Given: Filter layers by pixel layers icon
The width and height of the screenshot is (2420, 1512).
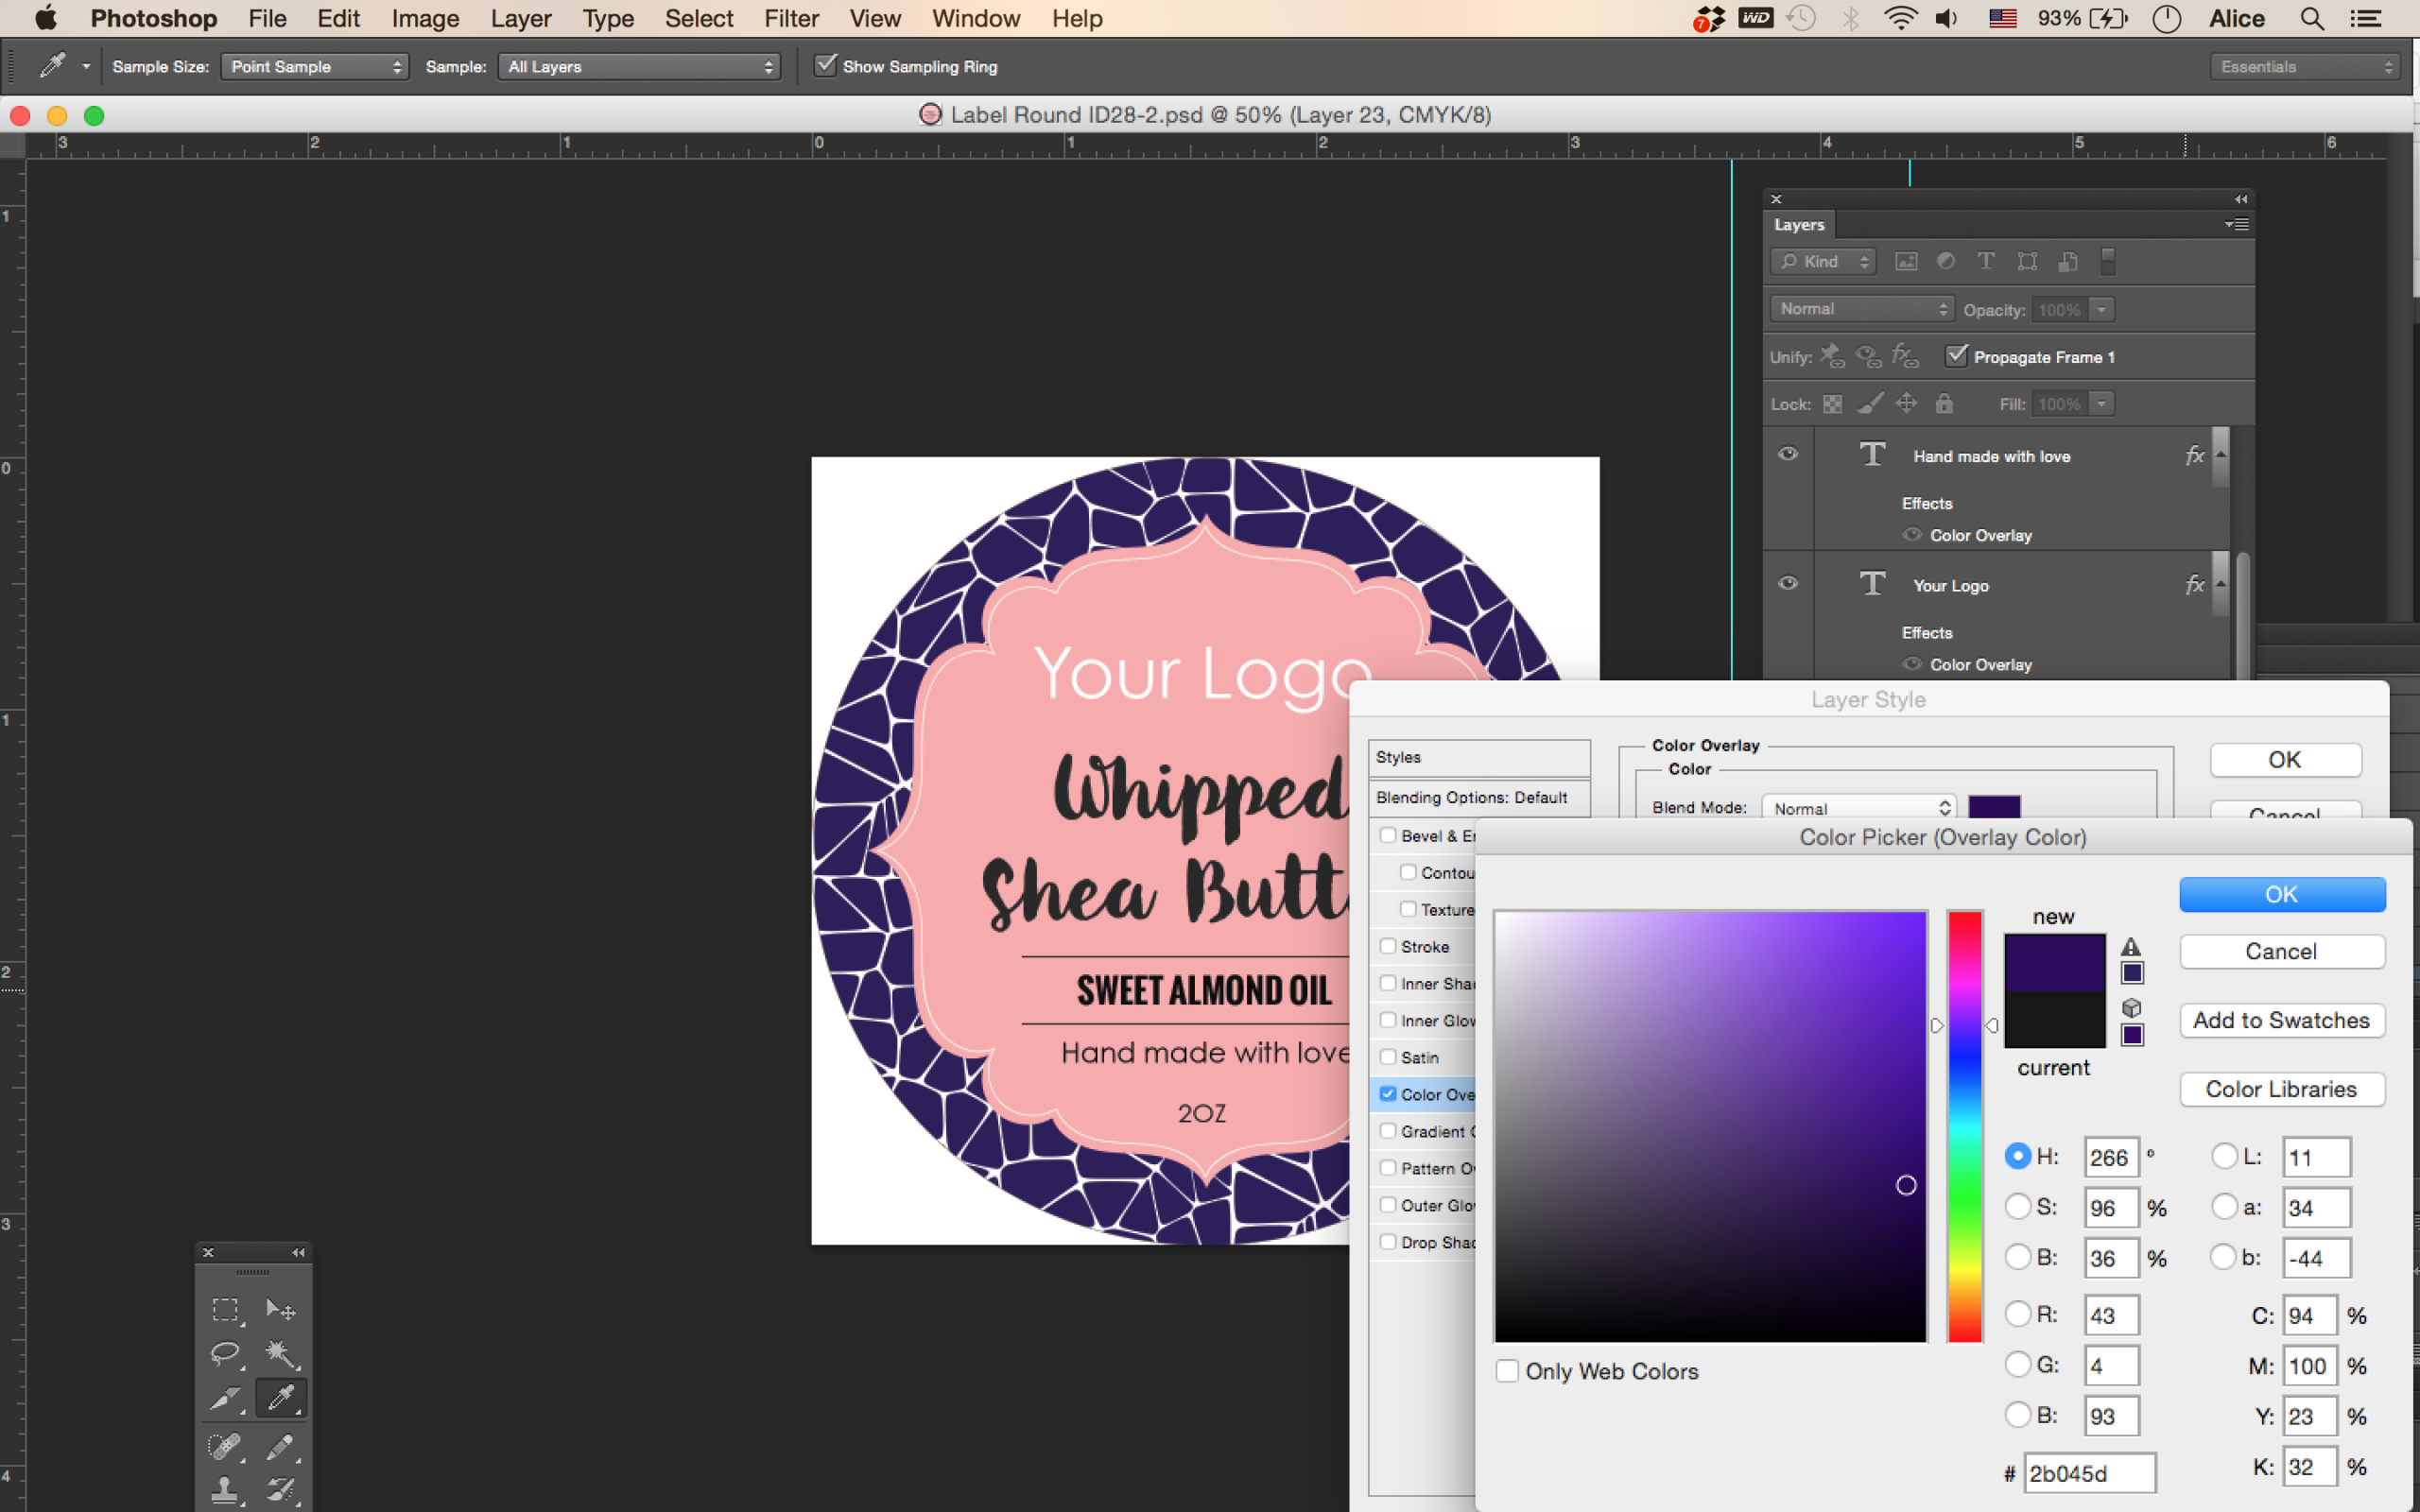Looking at the screenshot, I should click(x=1906, y=261).
